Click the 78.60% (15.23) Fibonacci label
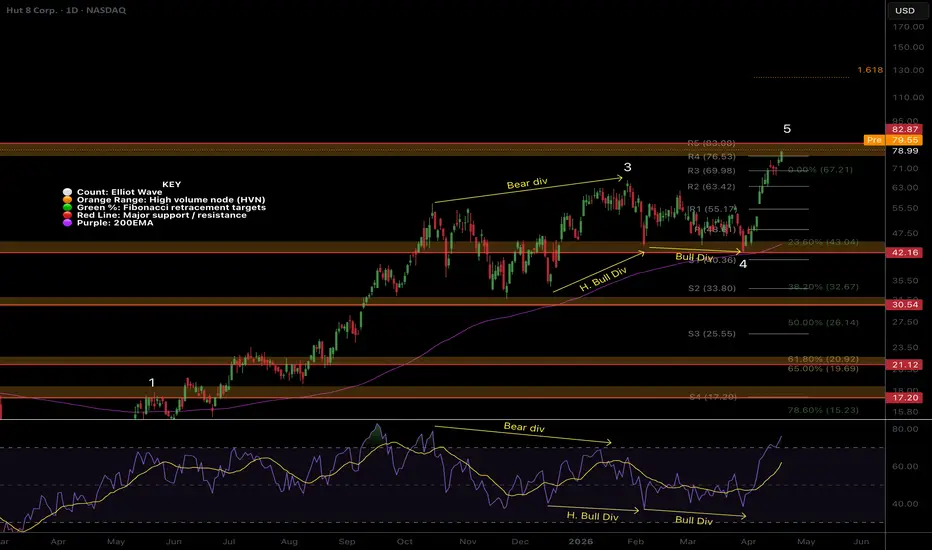Image resolution: width=932 pixels, height=550 pixels. click(823, 410)
